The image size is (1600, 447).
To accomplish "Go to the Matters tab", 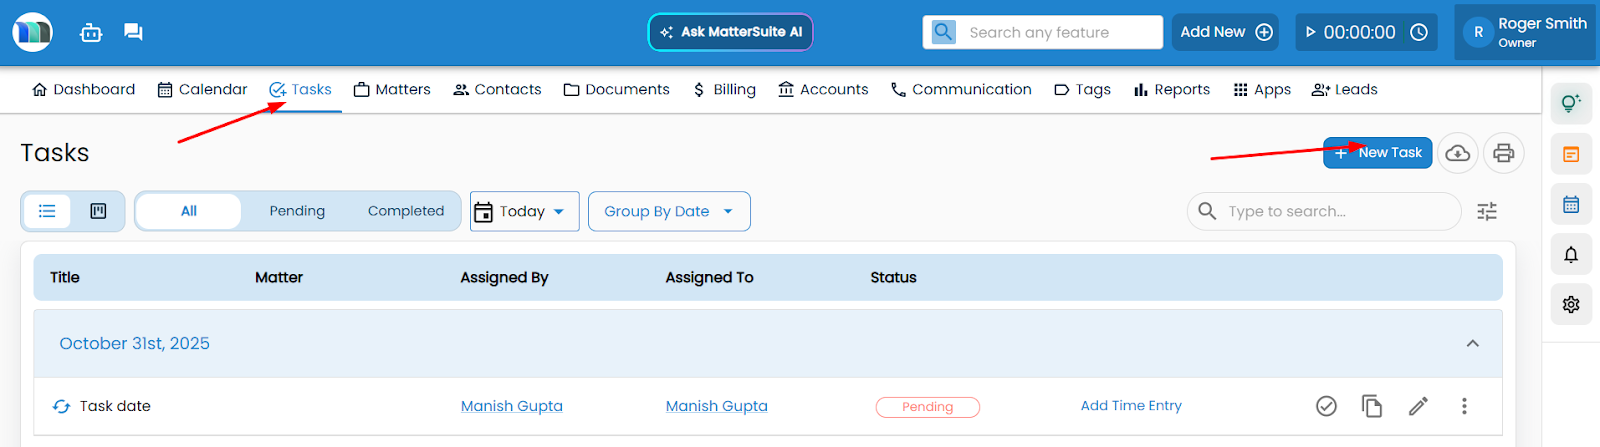I will click(x=392, y=89).
